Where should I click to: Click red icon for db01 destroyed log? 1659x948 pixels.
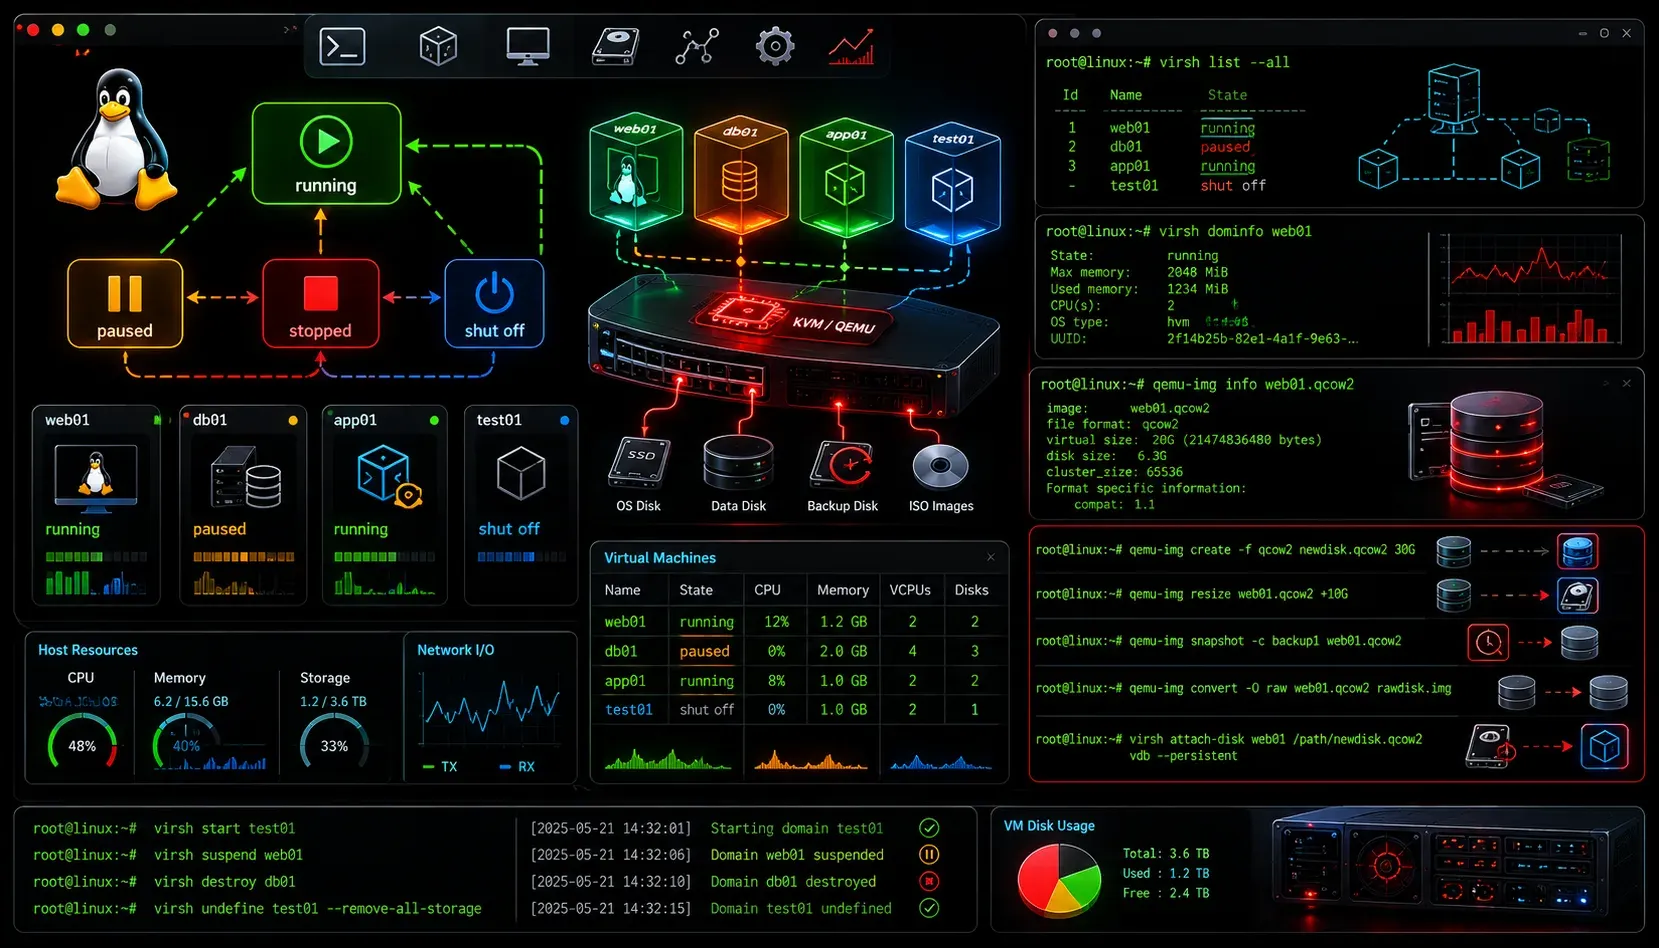coord(929,881)
